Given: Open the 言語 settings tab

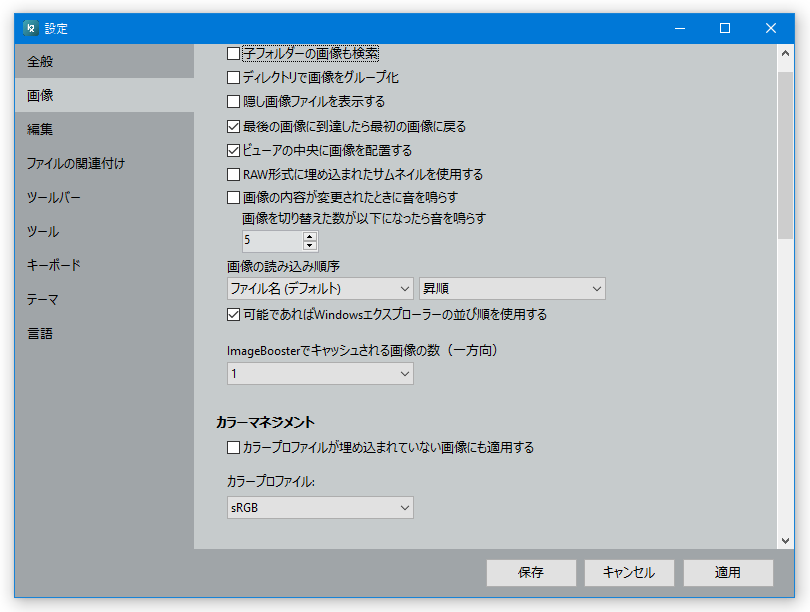Looking at the screenshot, I should coord(104,333).
